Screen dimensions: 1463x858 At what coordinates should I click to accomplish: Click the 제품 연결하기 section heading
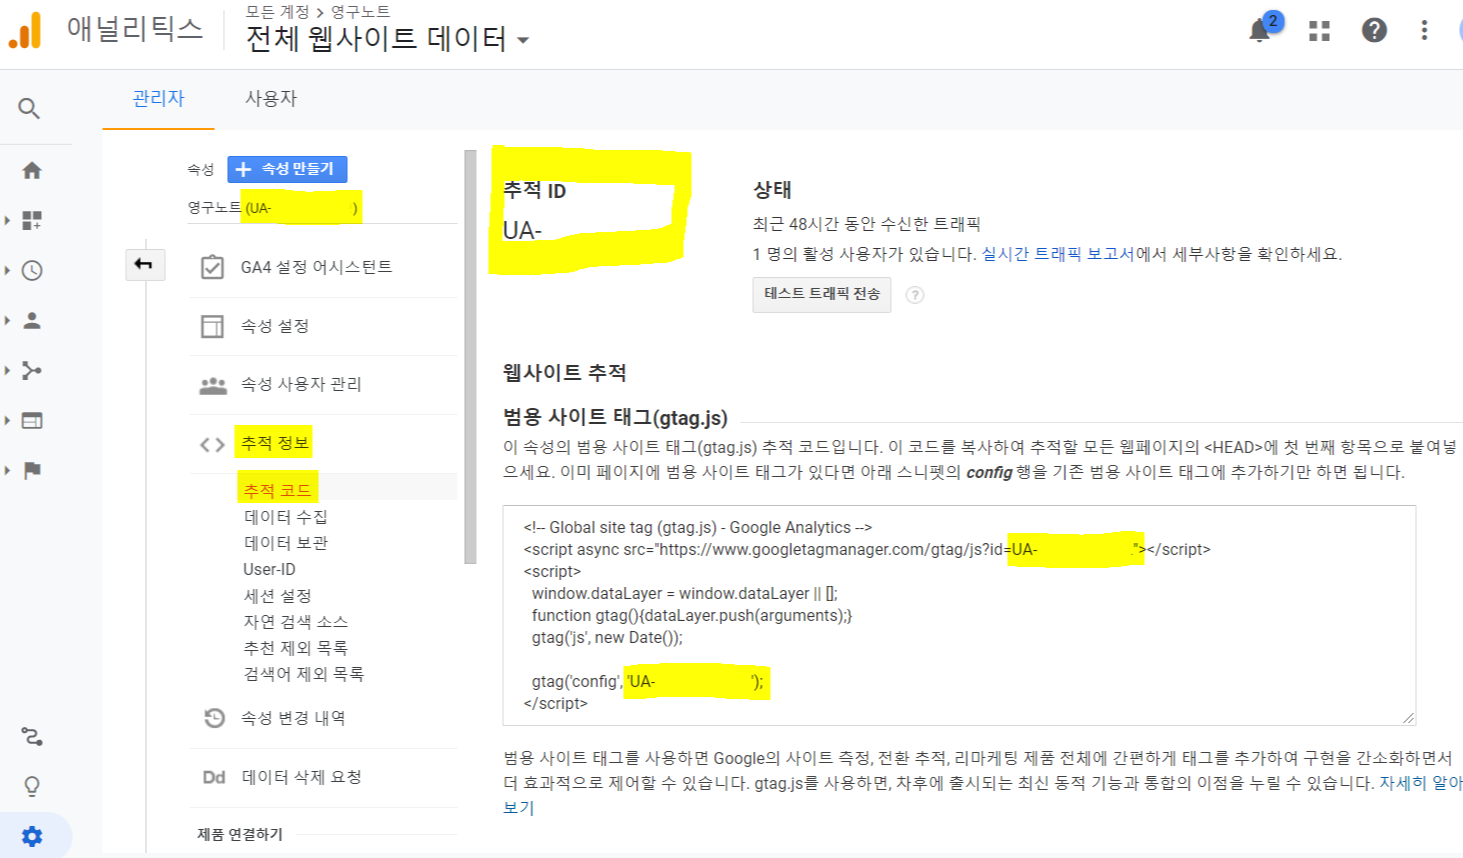(x=240, y=834)
